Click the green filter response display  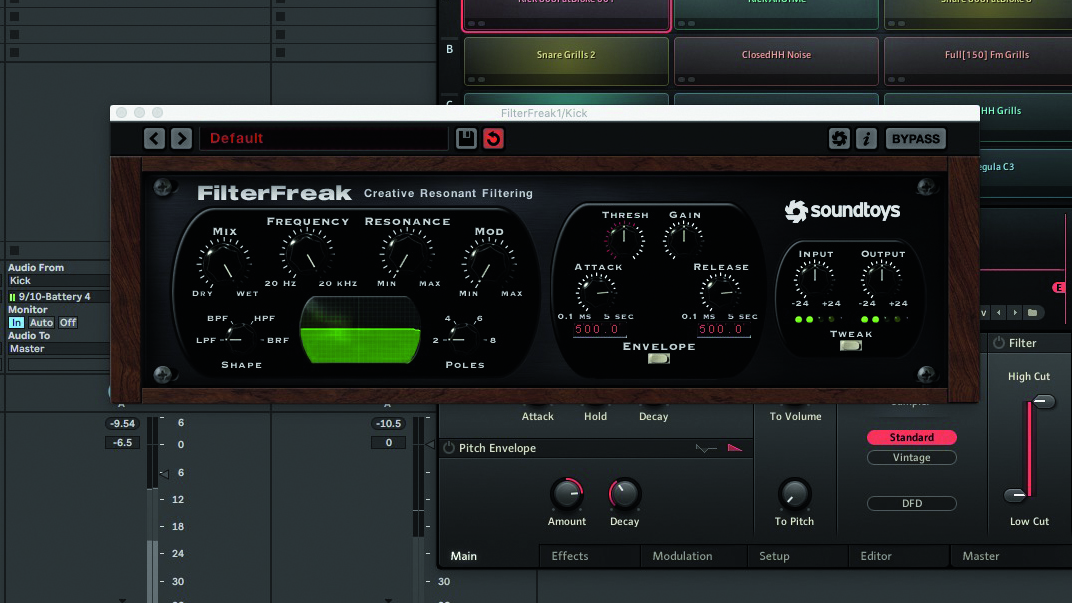click(x=360, y=330)
